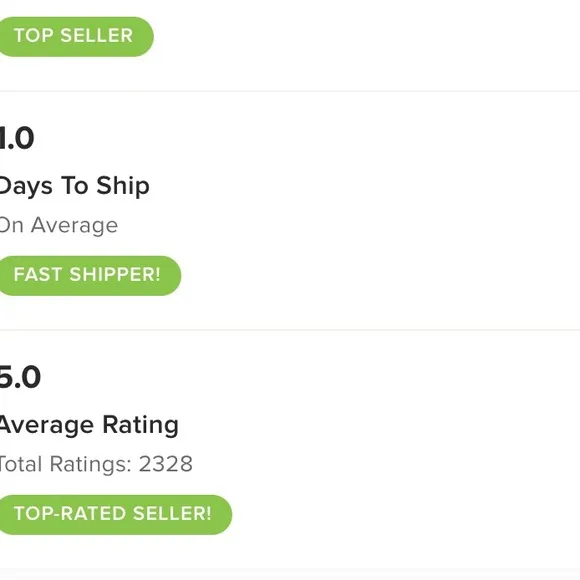
Task: Click the green TOP SELLER badge
Action: point(76,36)
